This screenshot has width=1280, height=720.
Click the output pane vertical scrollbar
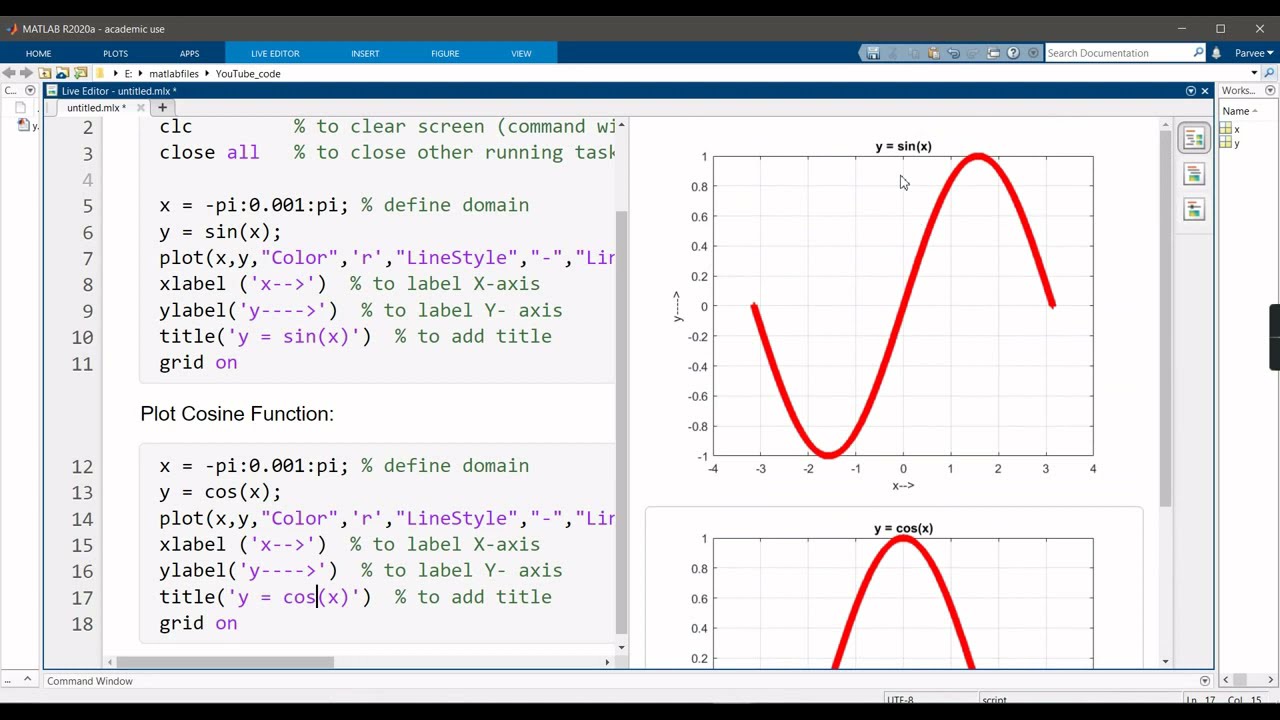click(1165, 320)
